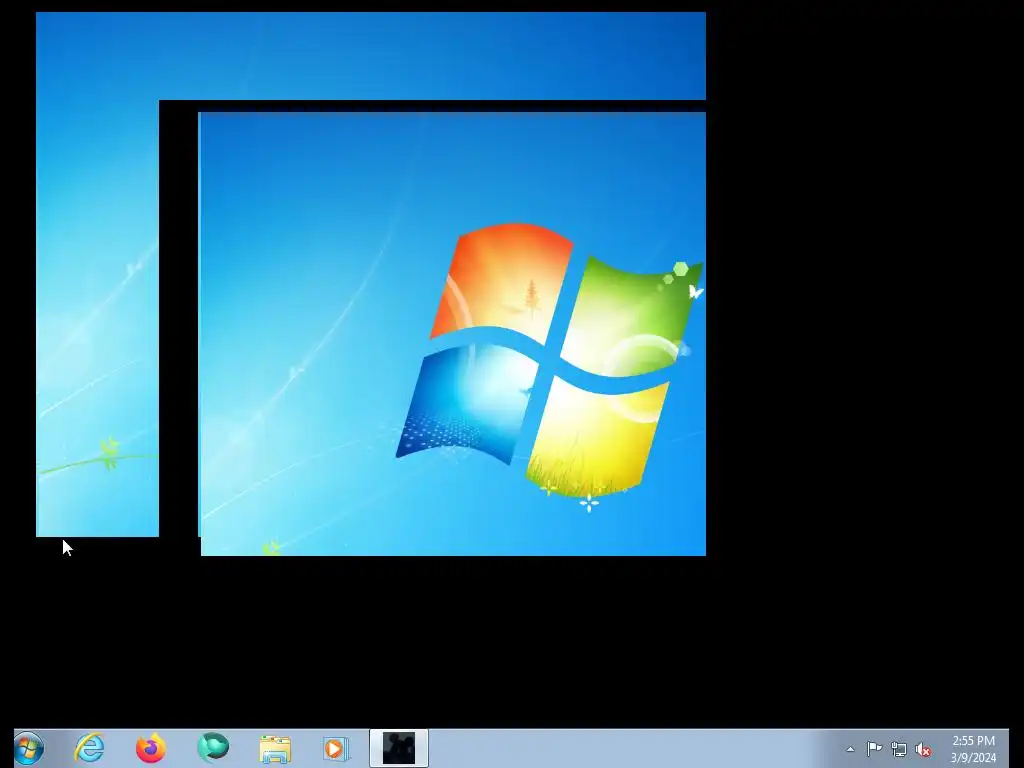Launch Windows Media Player
Image resolution: width=1024 pixels, height=768 pixels.
click(336, 748)
